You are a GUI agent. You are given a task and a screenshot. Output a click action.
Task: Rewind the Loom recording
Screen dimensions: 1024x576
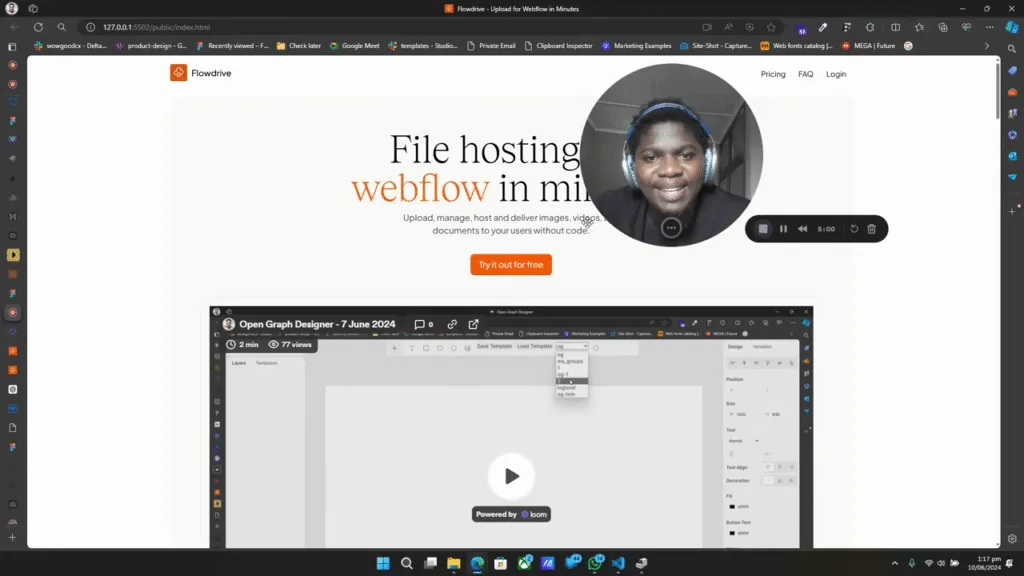[803, 229]
